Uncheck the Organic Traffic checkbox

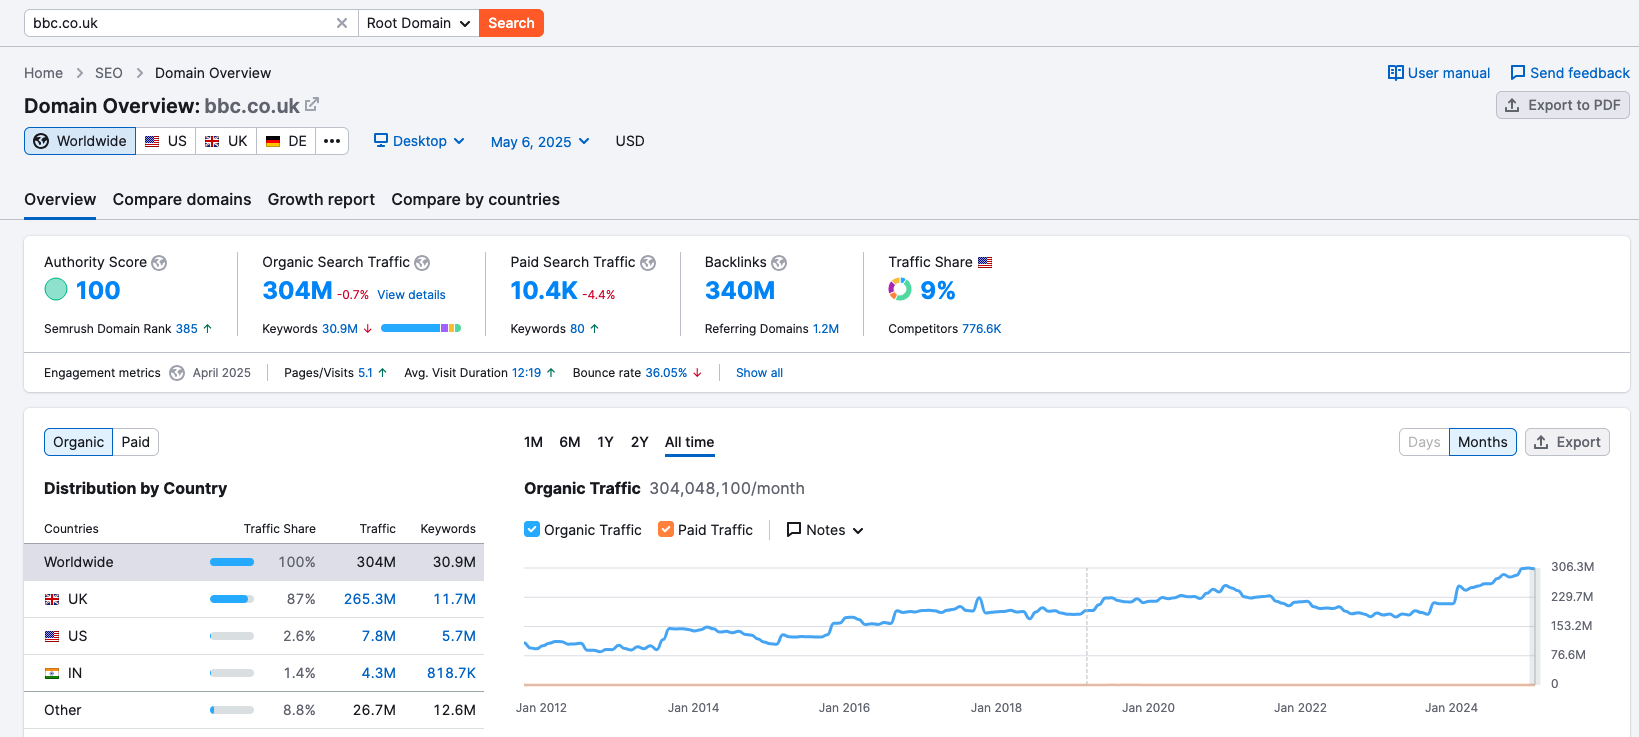[x=532, y=529]
